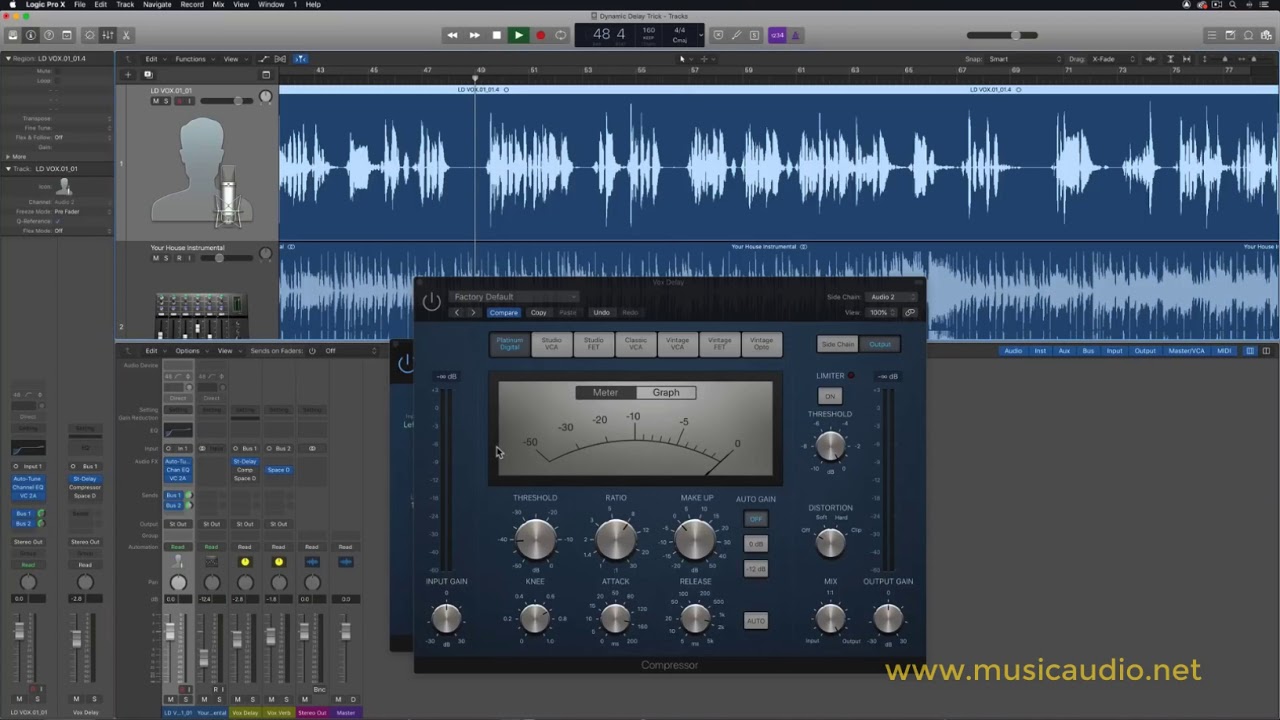
Task: Mute the Your House Instrumental track
Action: click(156, 258)
